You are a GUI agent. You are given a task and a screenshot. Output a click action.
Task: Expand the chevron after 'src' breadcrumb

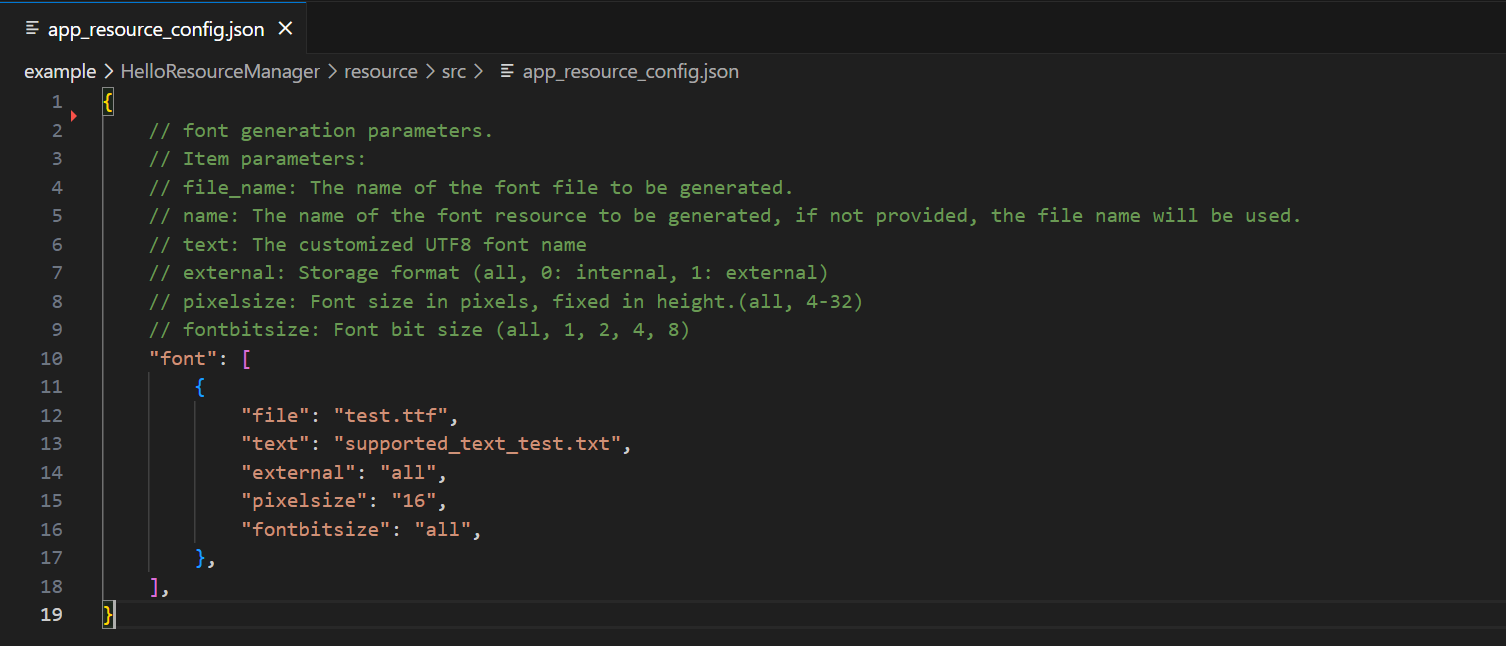pyautogui.click(x=479, y=72)
